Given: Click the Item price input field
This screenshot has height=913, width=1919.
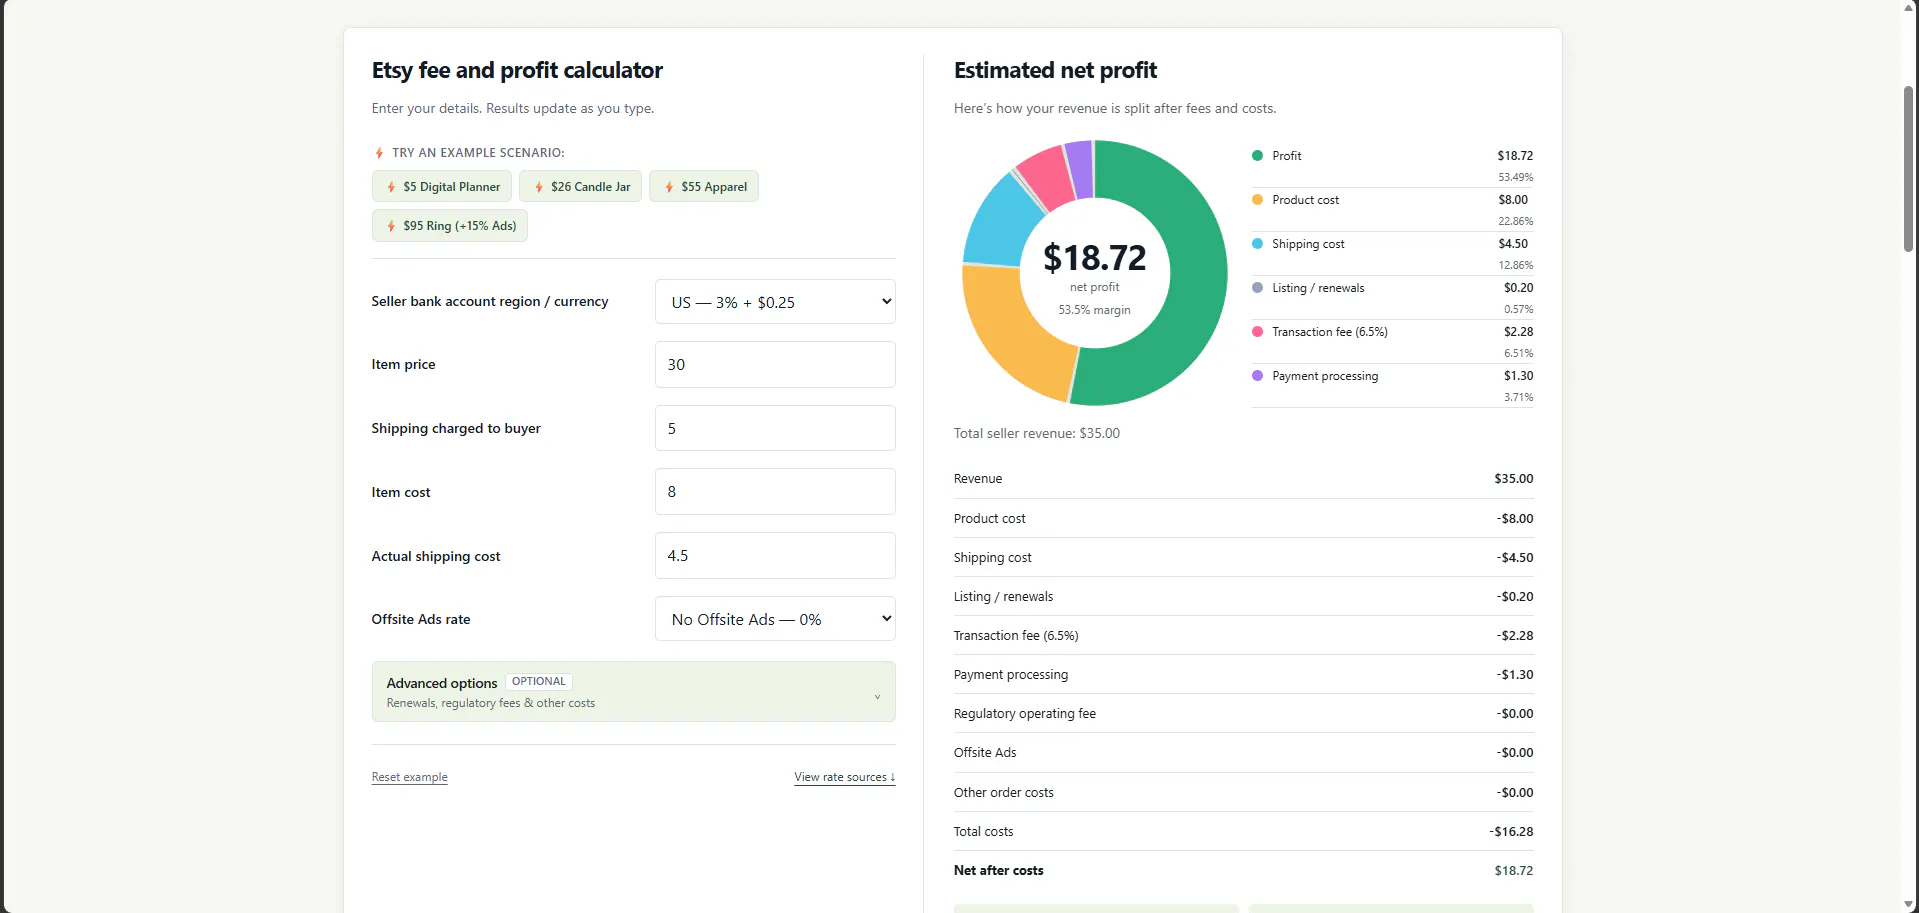Looking at the screenshot, I should pos(775,365).
